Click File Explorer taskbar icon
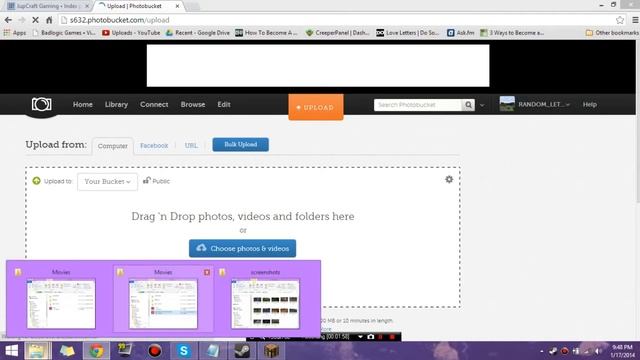640x360 pixels. (37, 351)
